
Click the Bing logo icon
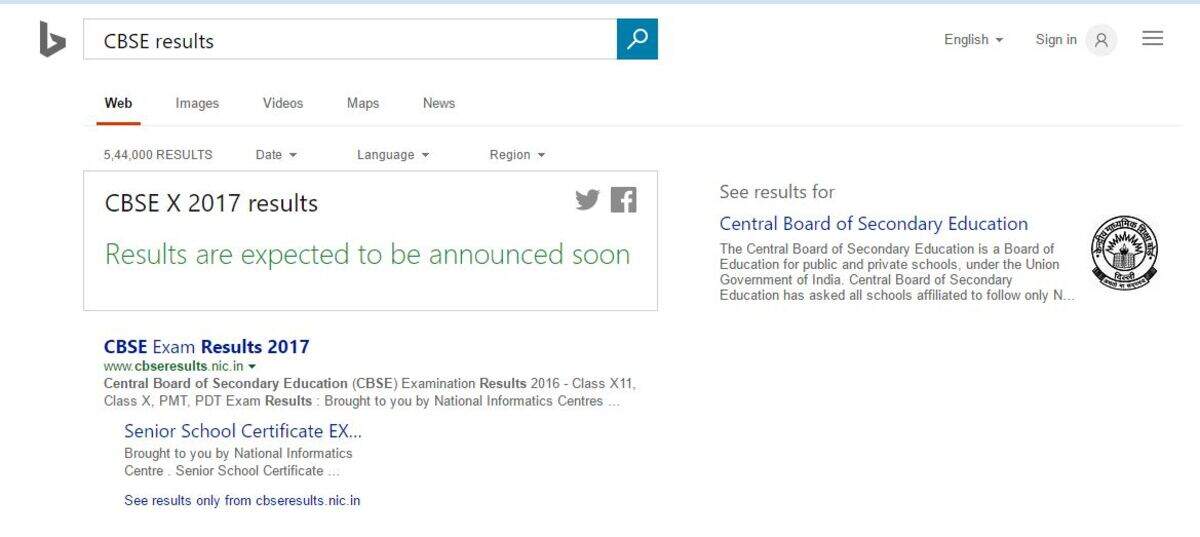pyautogui.click(x=52, y=40)
